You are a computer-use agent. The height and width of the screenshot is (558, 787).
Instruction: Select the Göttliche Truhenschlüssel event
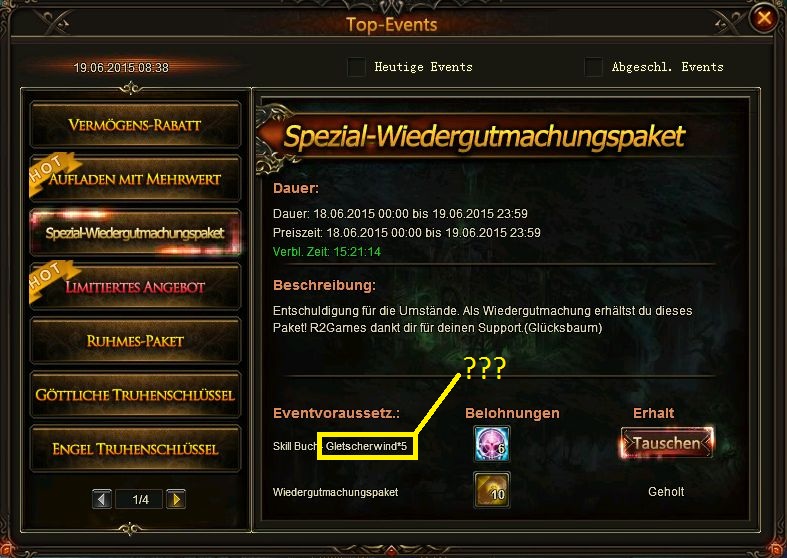coord(135,395)
